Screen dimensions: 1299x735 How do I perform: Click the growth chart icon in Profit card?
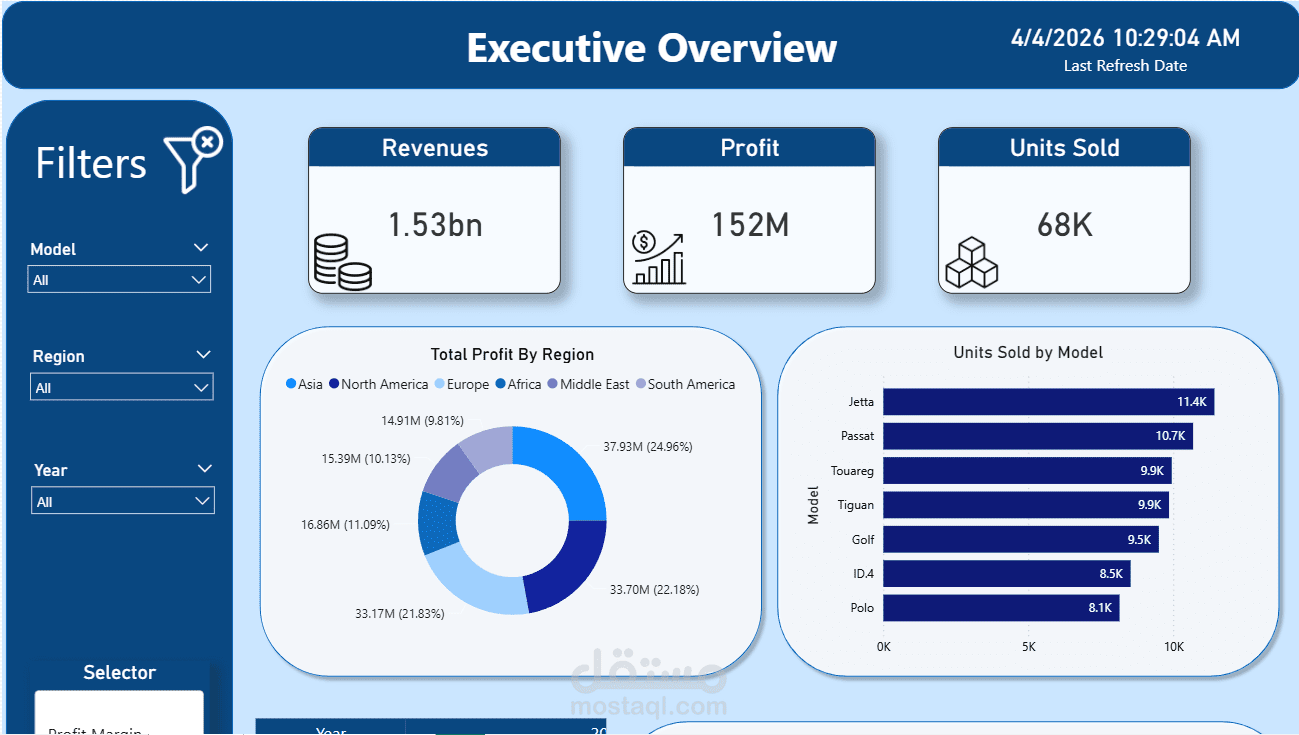[x=659, y=259]
